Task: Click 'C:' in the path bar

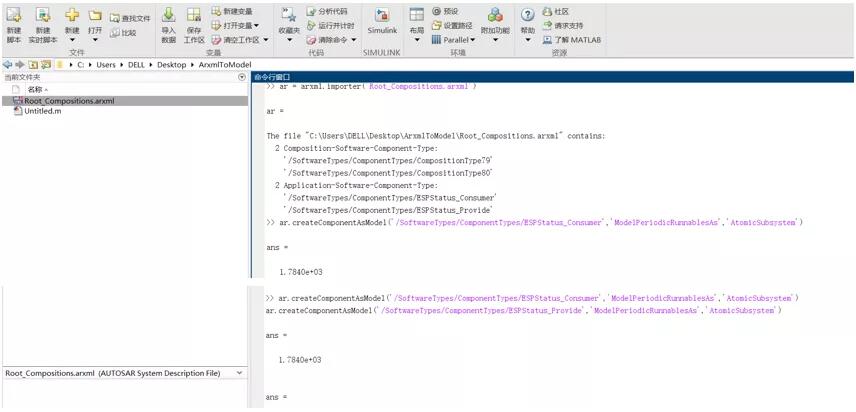Action: pyautogui.click(x=81, y=64)
